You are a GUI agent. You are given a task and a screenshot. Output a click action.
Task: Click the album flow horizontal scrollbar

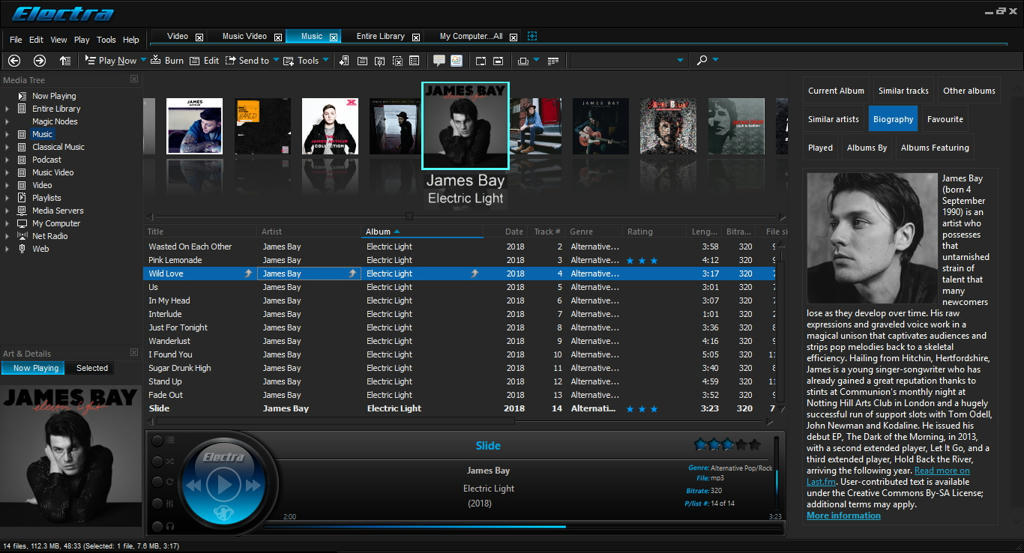pos(465,216)
